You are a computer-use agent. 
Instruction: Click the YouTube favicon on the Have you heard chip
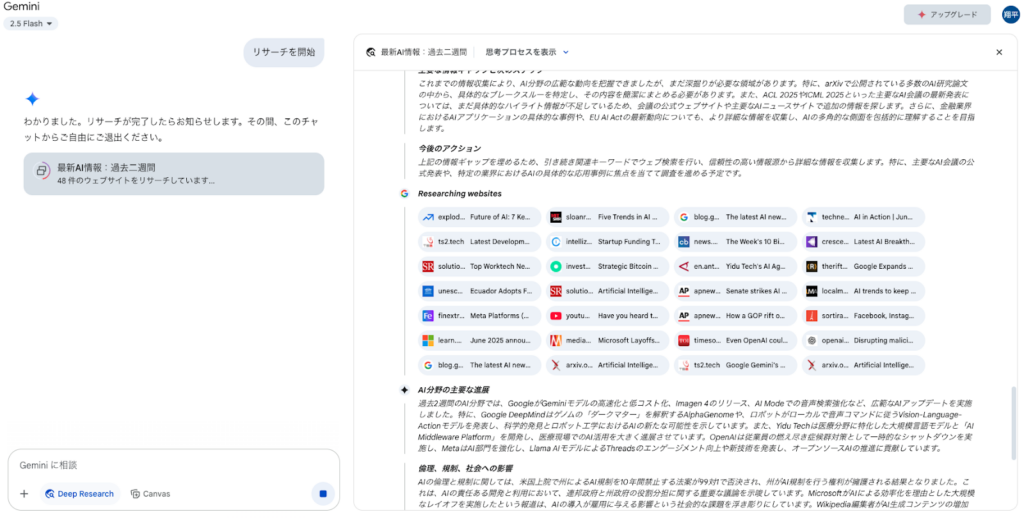556,316
